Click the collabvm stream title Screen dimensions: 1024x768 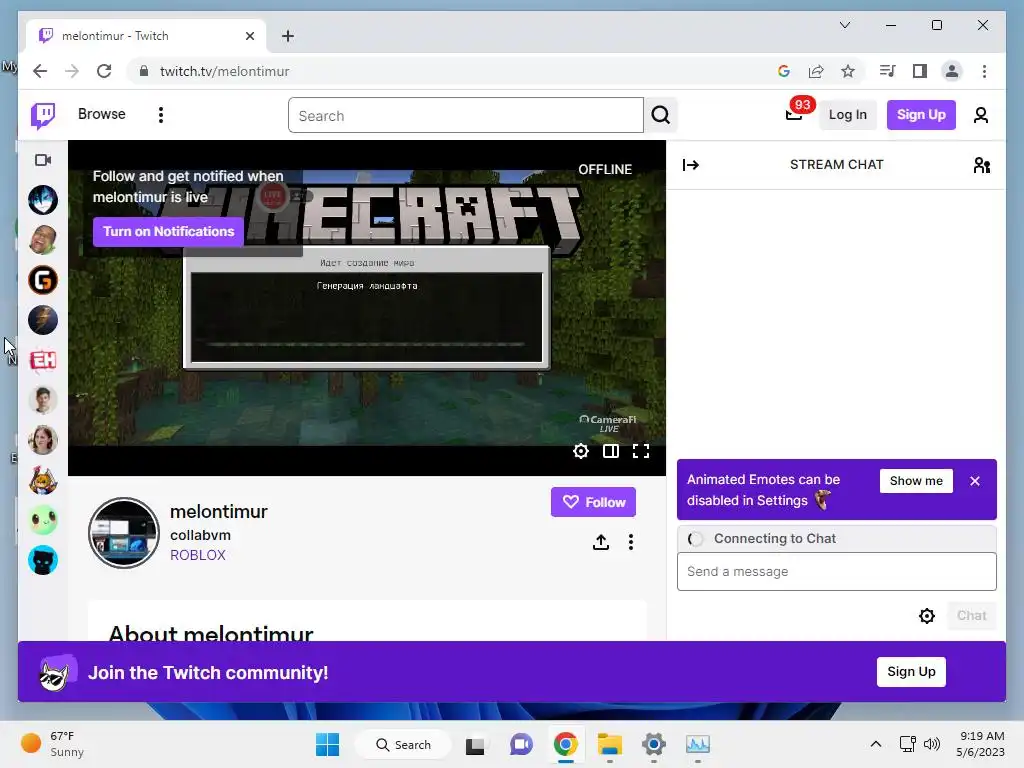[x=200, y=535]
